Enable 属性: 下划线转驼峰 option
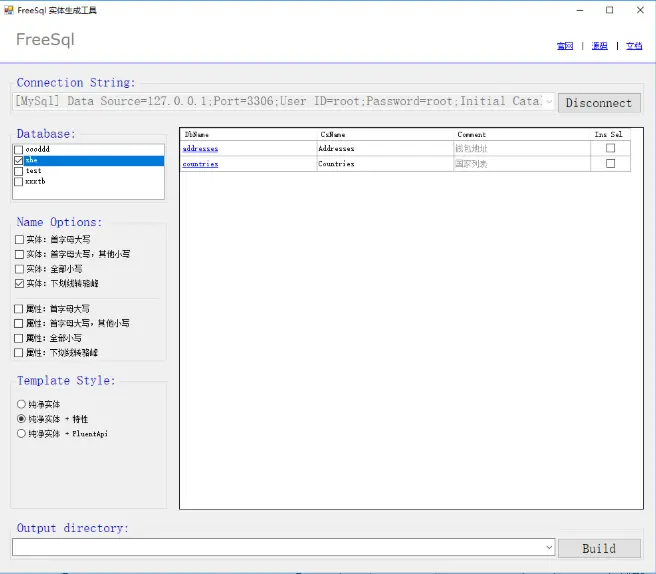Image resolution: width=656 pixels, height=574 pixels. pos(18,353)
